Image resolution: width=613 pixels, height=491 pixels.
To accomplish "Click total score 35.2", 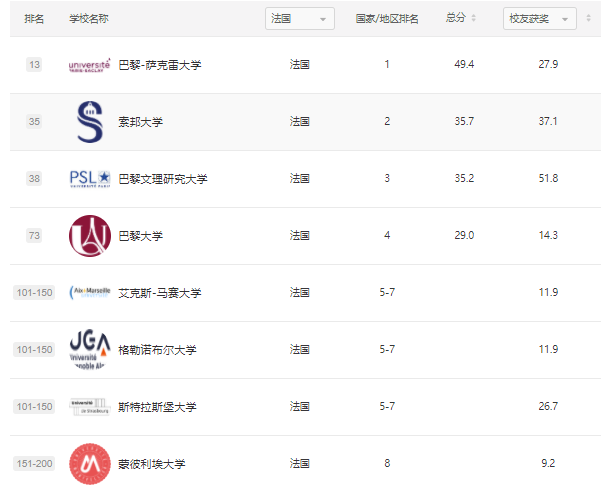I will tap(464, 179).
